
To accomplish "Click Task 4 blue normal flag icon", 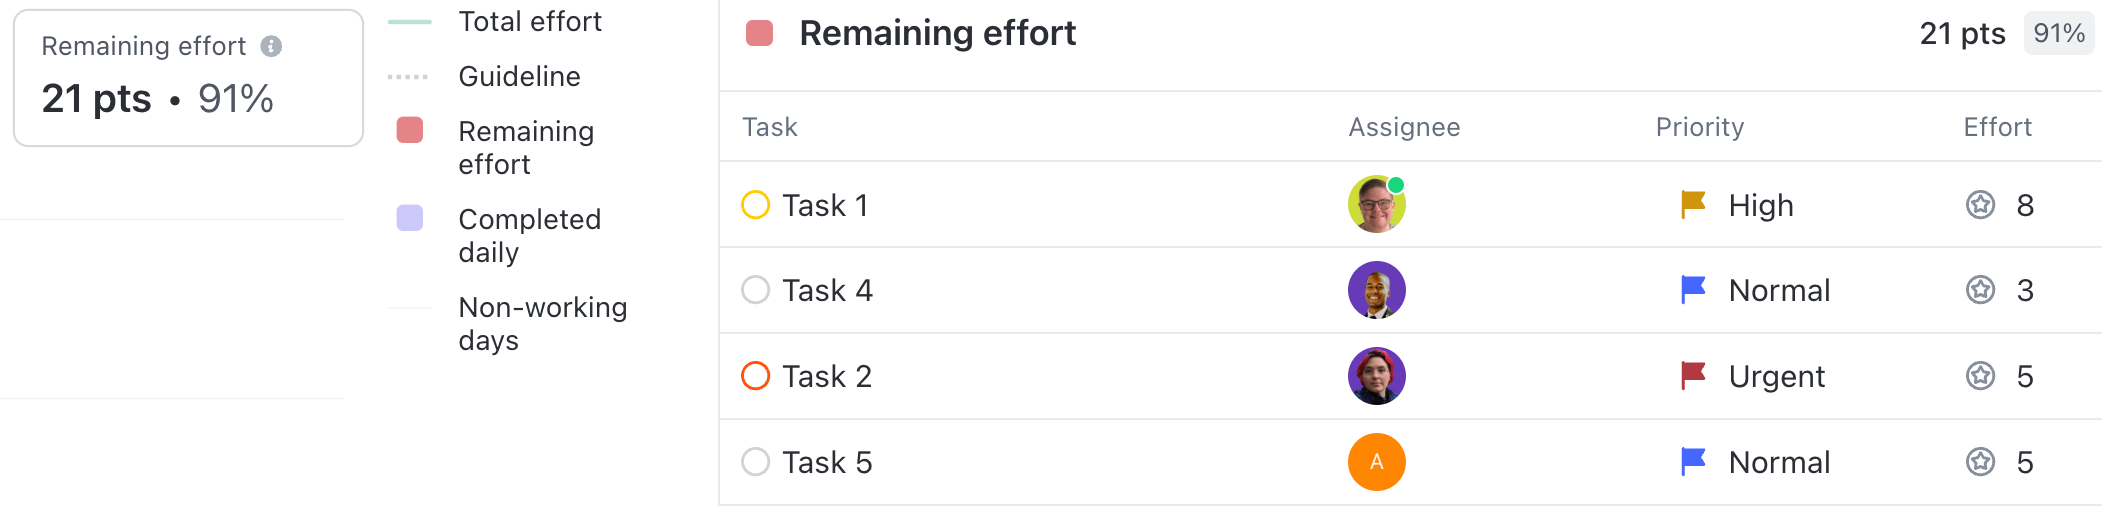I will point(1693,290).
